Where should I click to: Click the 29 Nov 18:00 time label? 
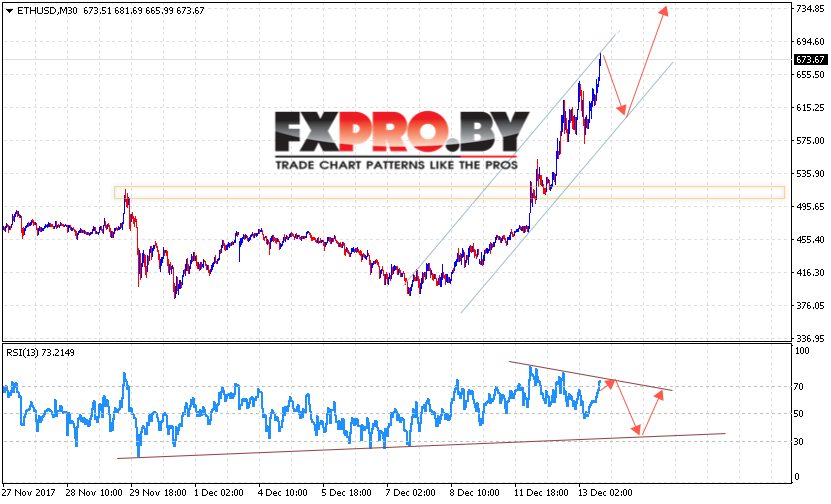158,492
